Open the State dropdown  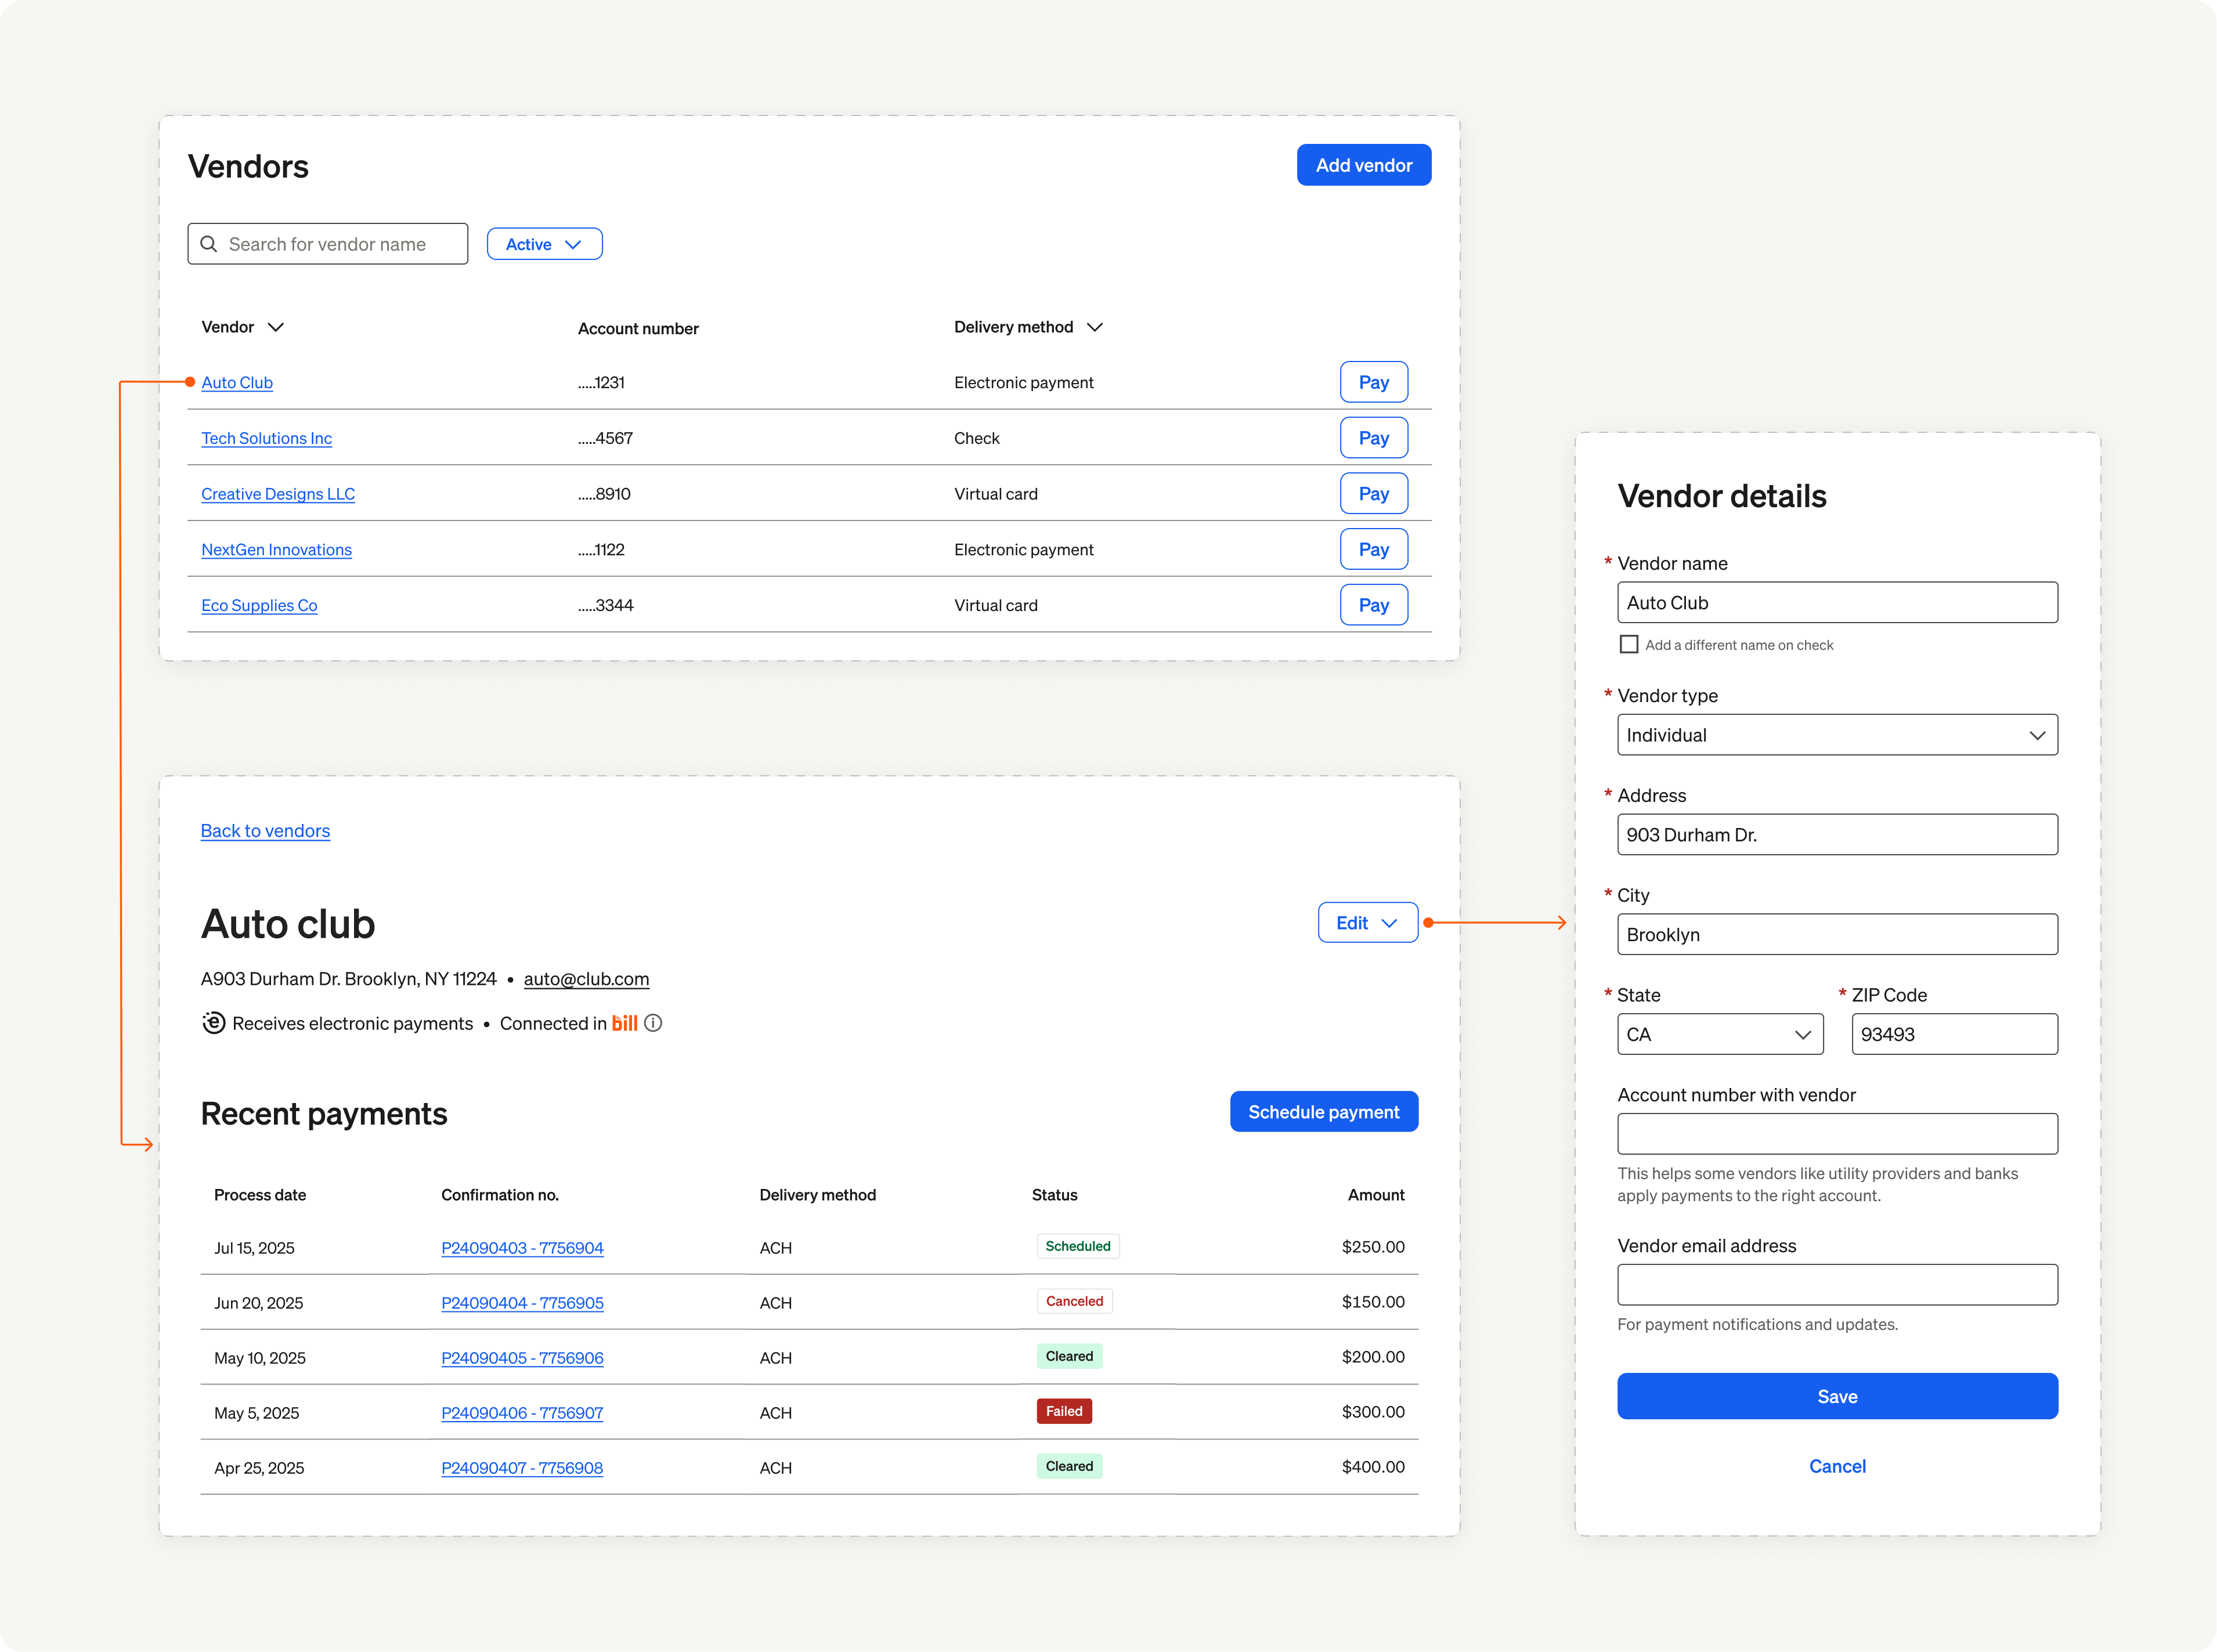(x=1720, y=1034)
